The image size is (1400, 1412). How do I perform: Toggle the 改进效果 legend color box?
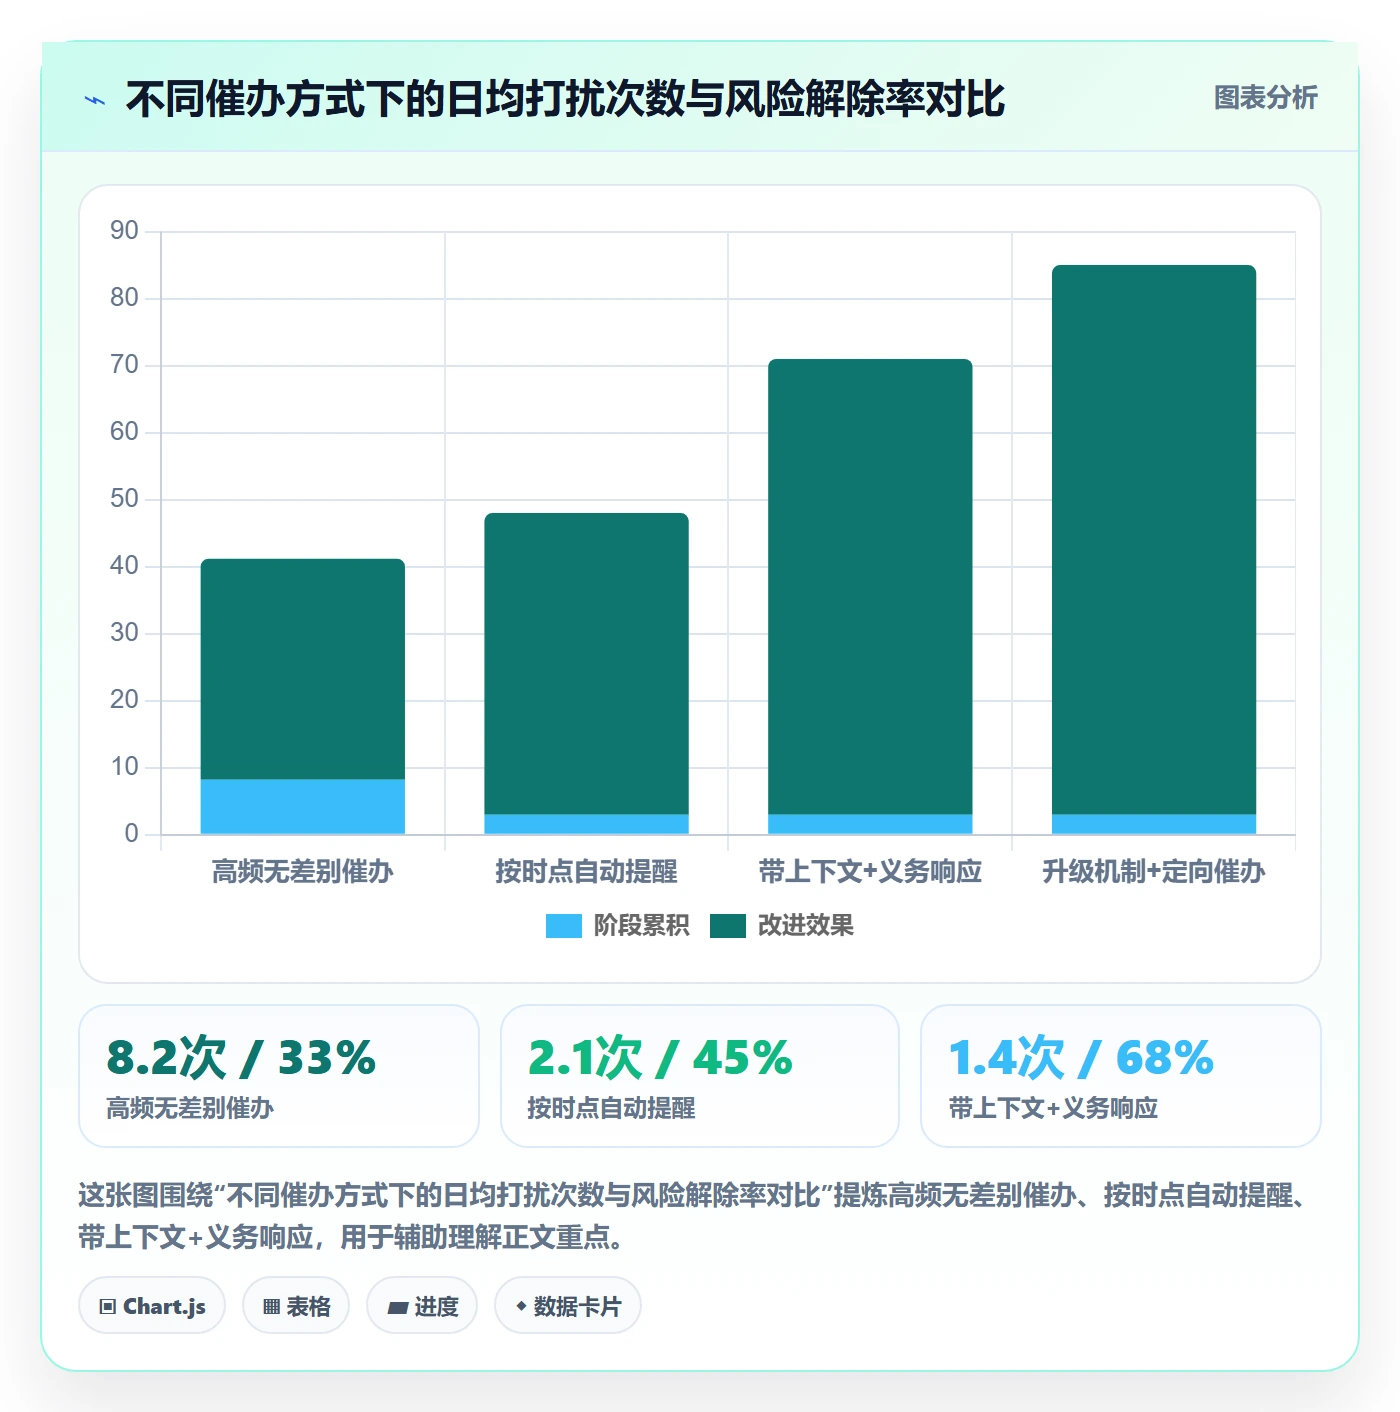[x=728, y=926]
